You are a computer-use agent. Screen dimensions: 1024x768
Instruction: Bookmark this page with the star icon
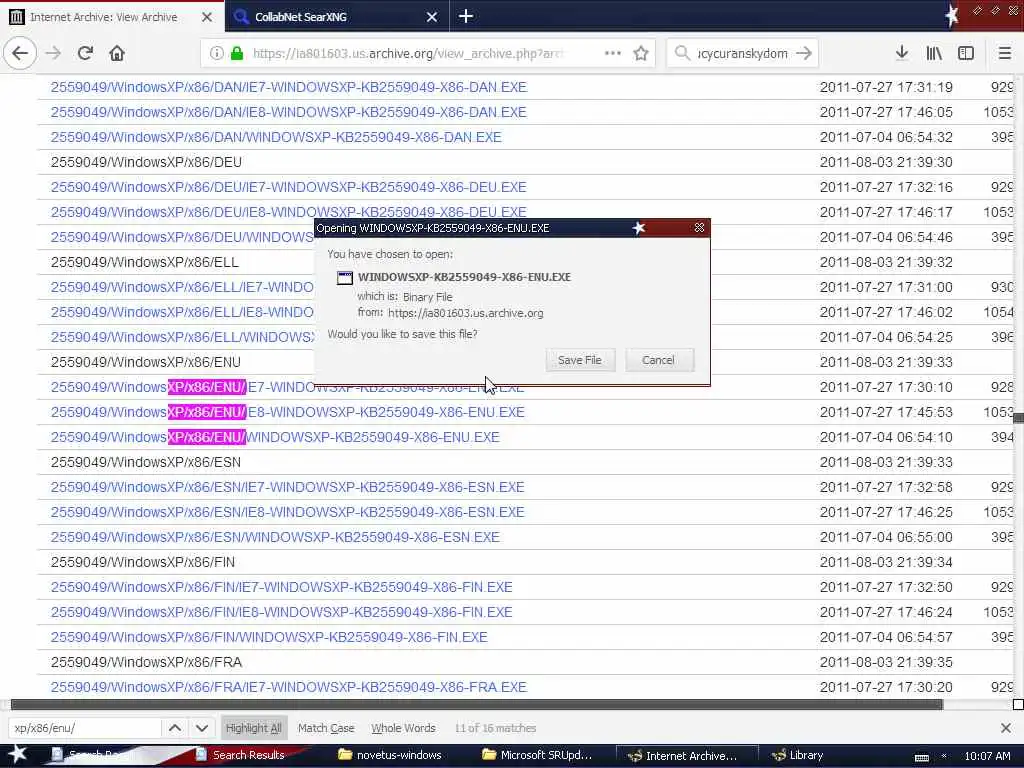(x=641, y=53)
